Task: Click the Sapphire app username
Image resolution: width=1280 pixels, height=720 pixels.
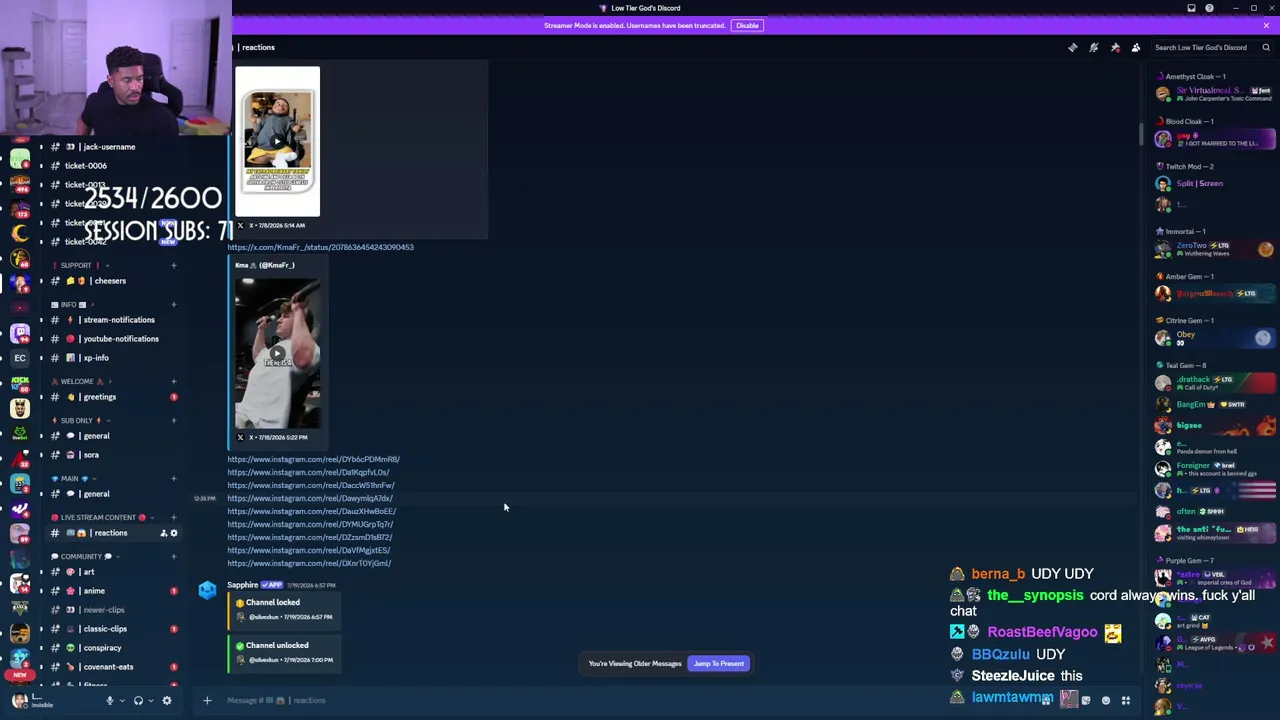Action: [243, 585]
